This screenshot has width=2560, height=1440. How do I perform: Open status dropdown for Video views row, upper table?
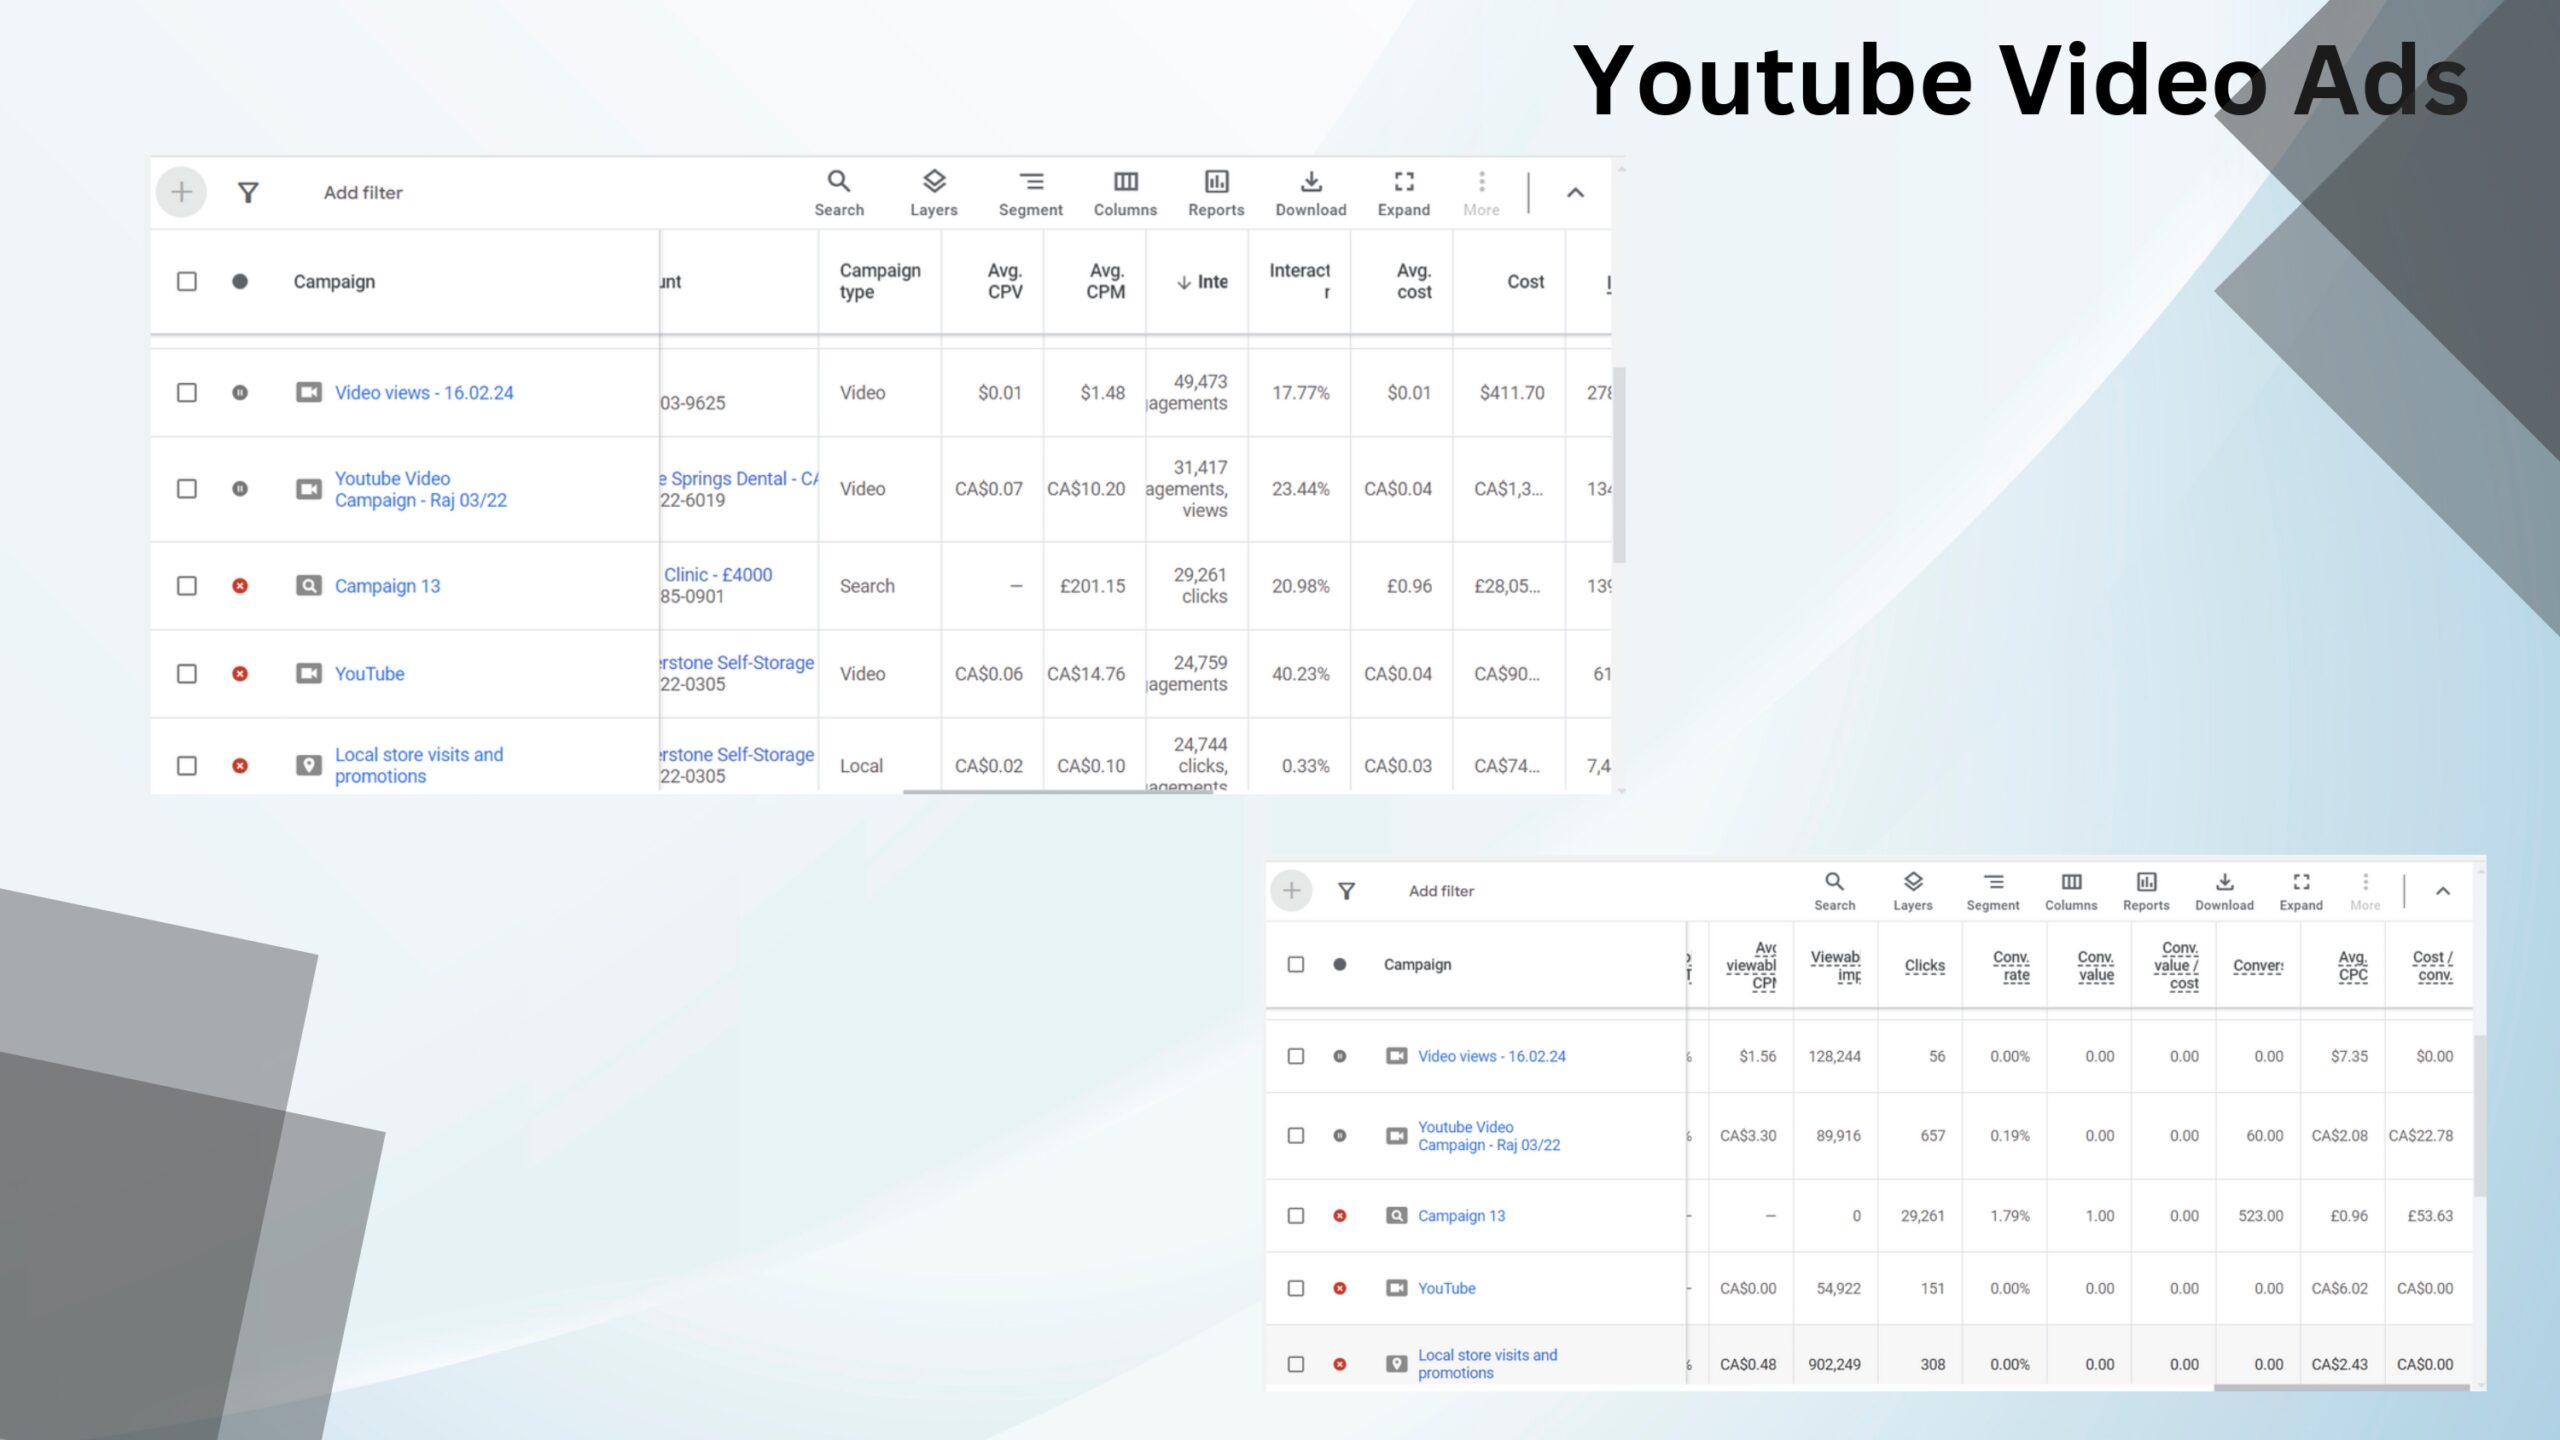(240, 392)
